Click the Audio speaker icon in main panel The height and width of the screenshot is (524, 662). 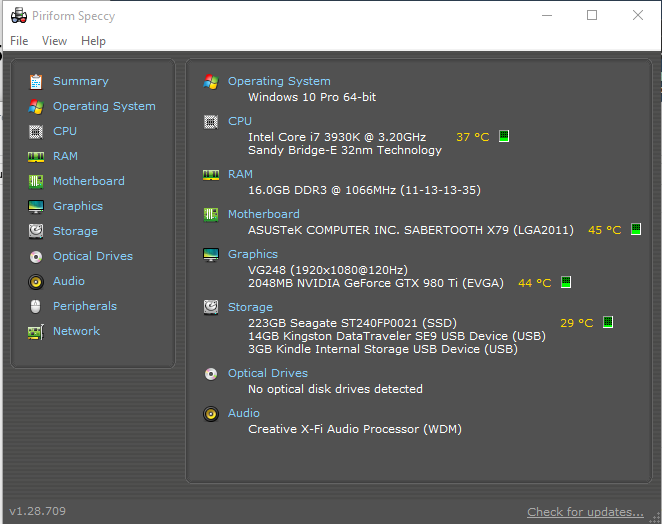(x=211, y=414)
